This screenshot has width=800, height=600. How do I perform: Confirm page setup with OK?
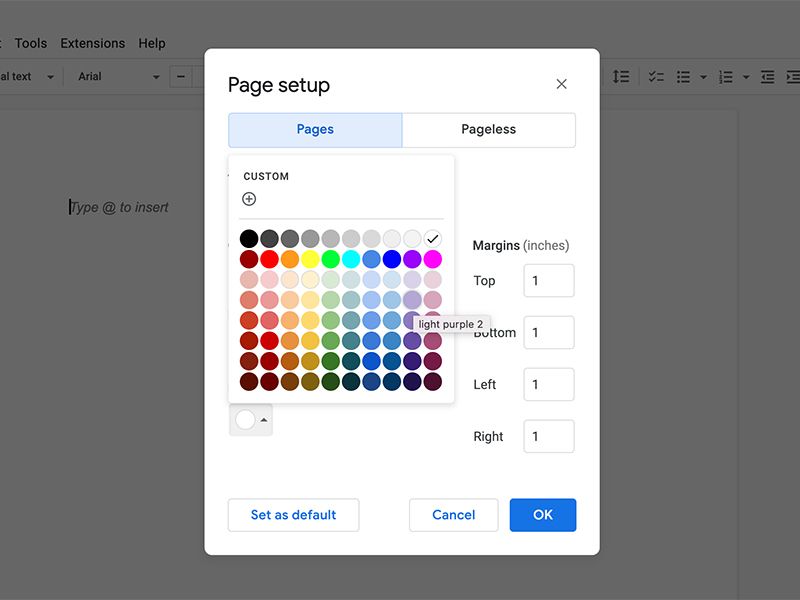543,515
